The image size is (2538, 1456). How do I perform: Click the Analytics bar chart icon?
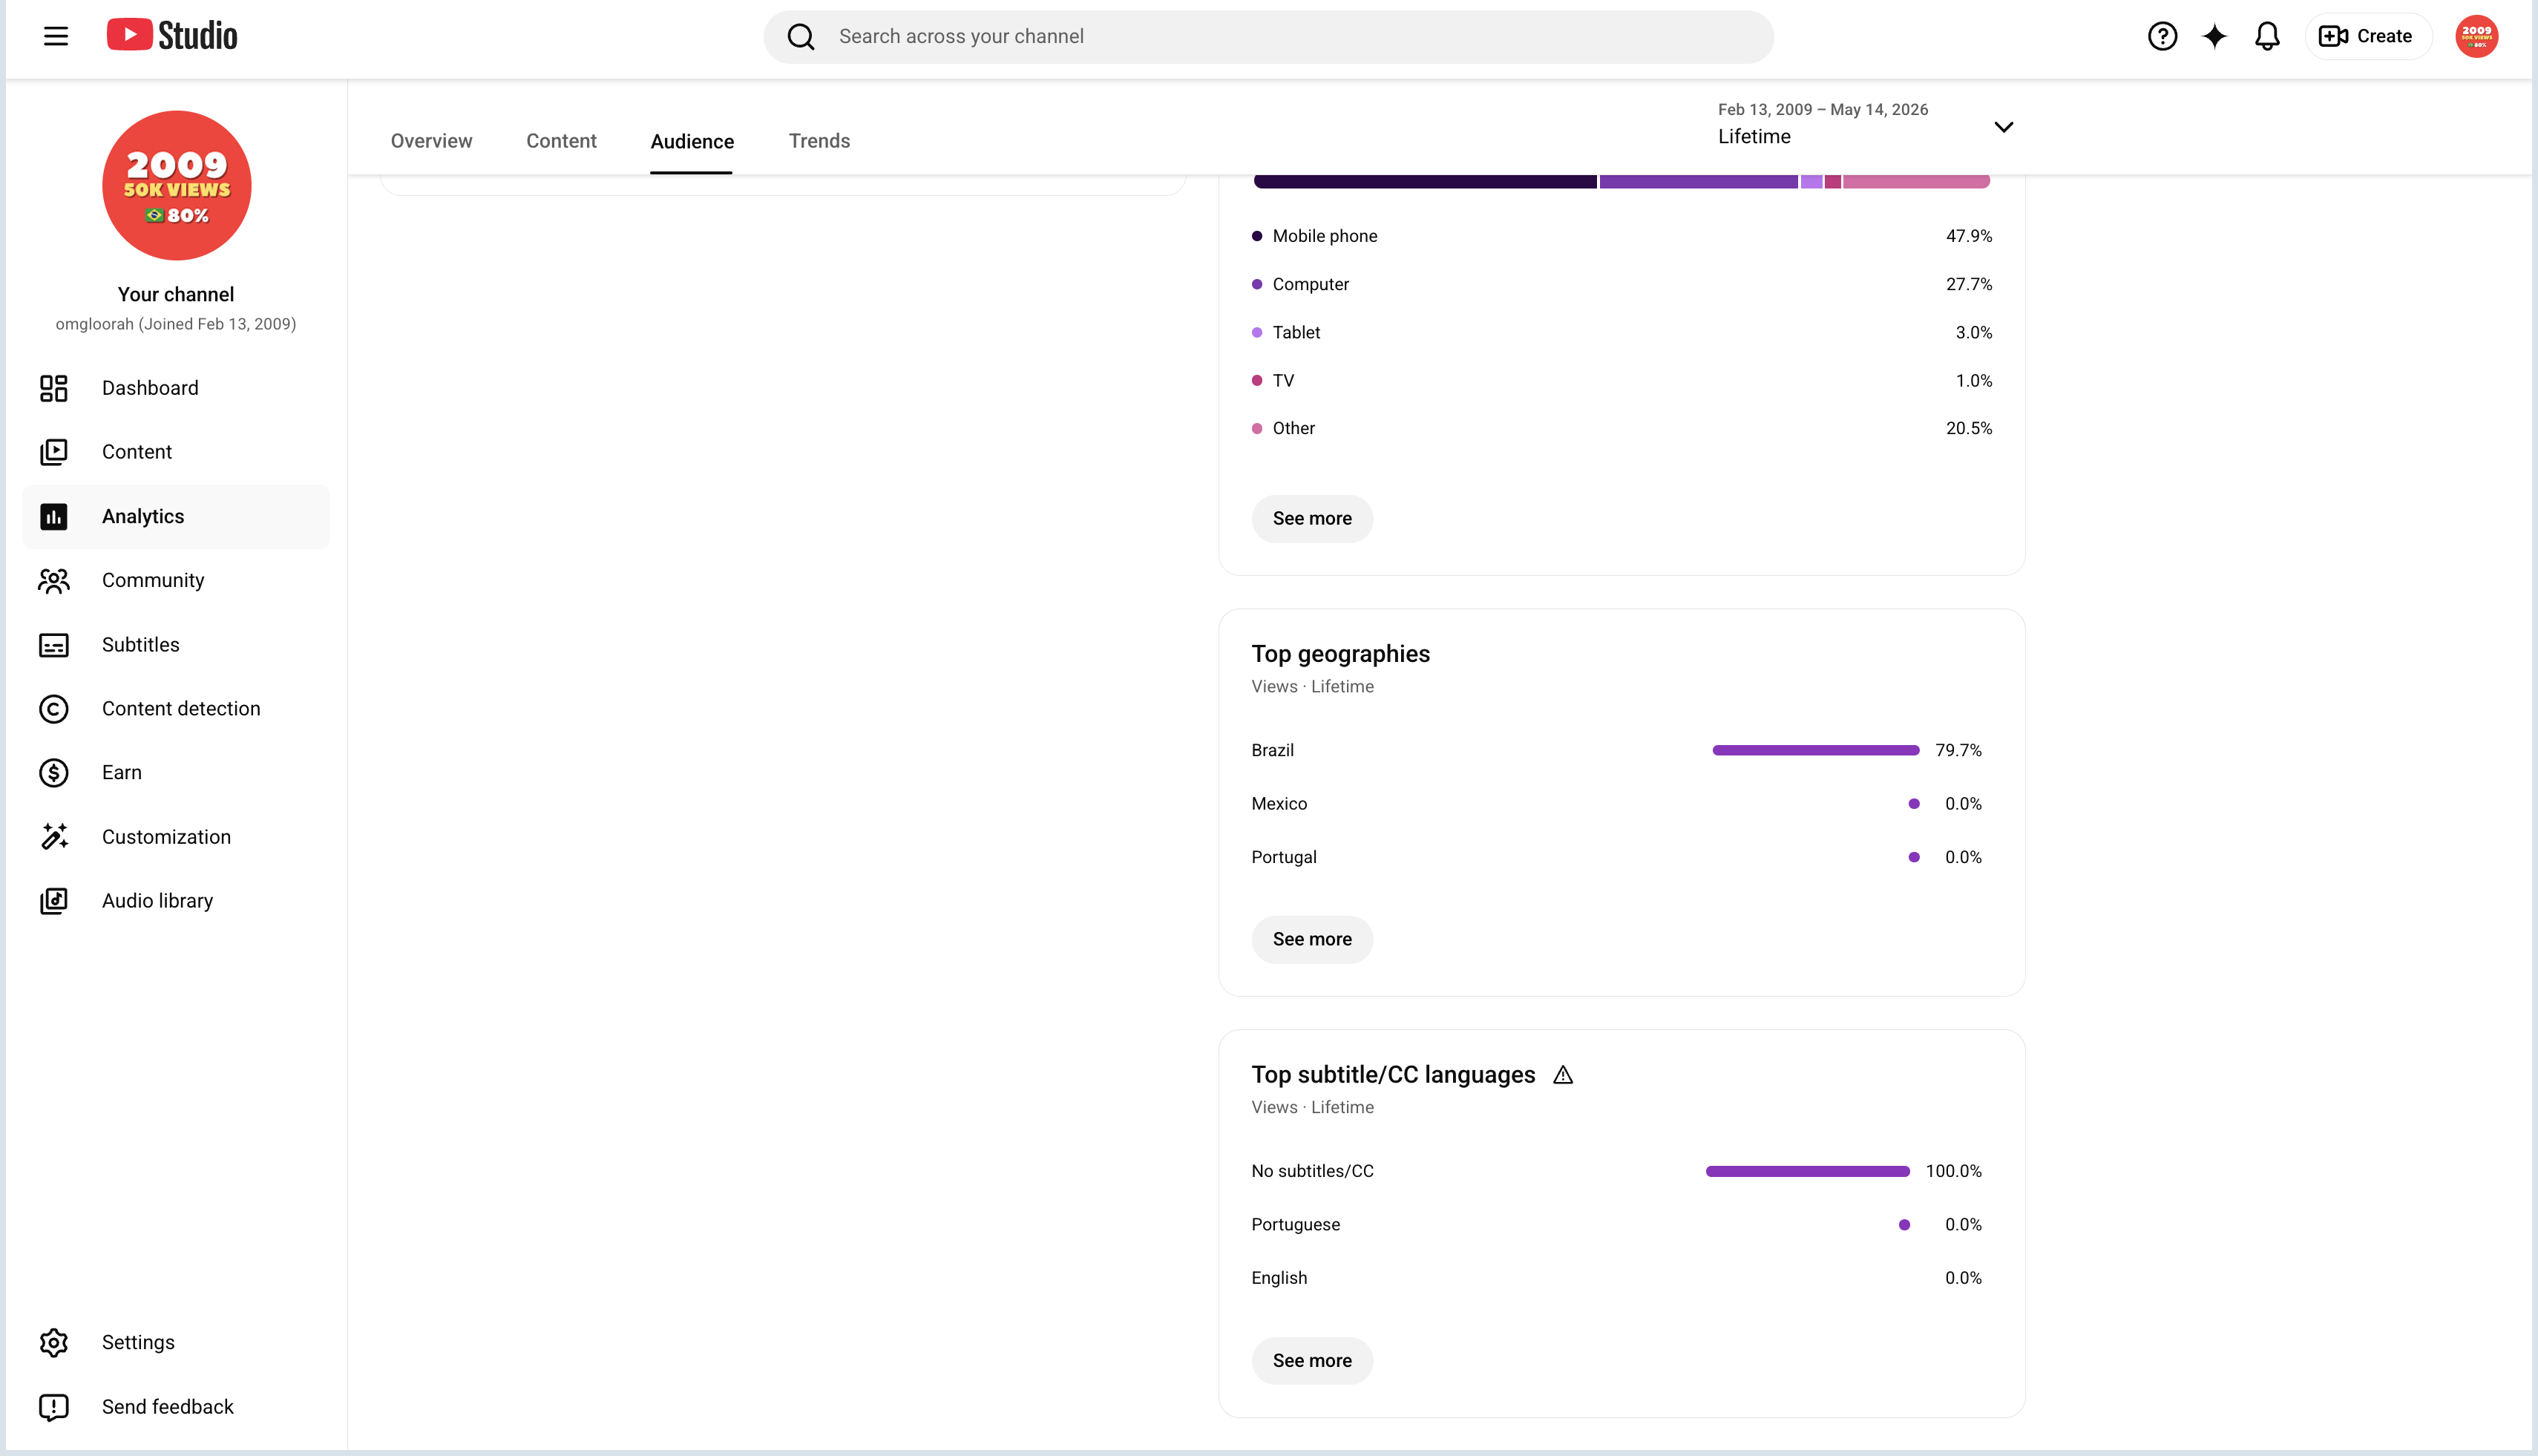pyautogui.click(x=54, y=516)
